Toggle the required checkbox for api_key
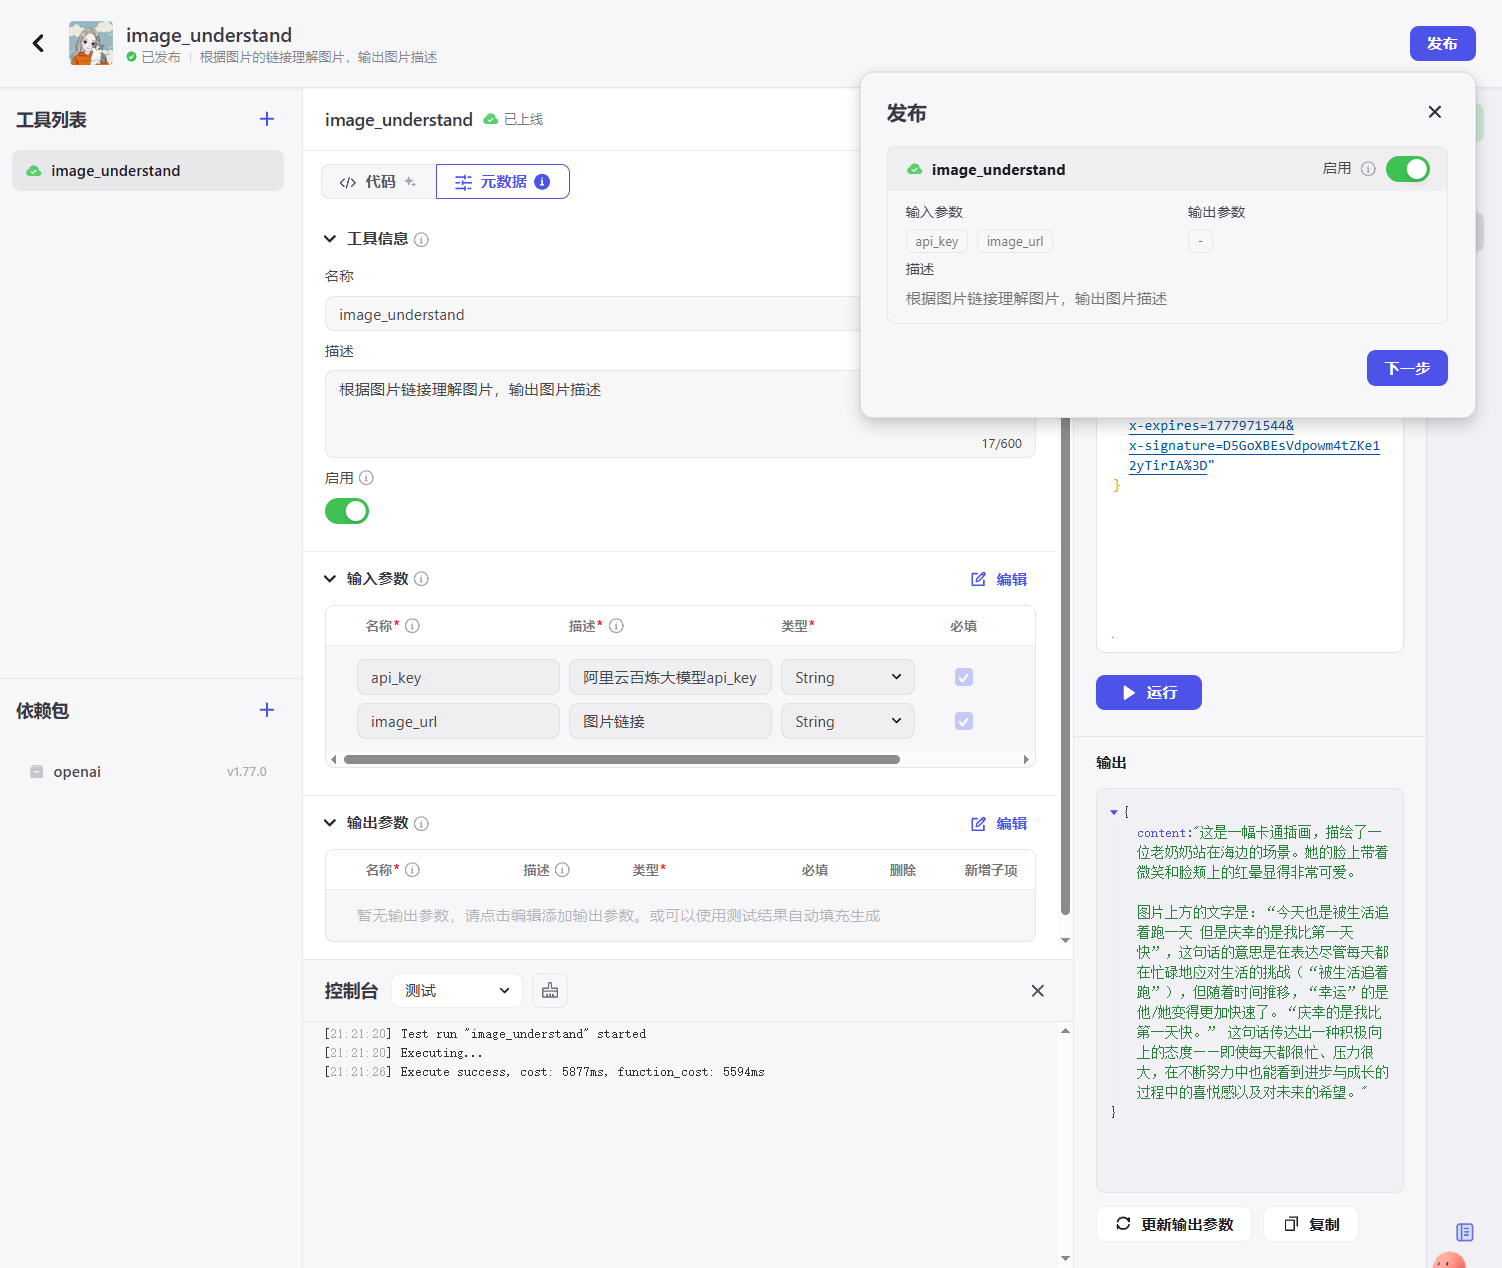The height and width of the screenshot is (1268, 1502). (x=964, y=677)
